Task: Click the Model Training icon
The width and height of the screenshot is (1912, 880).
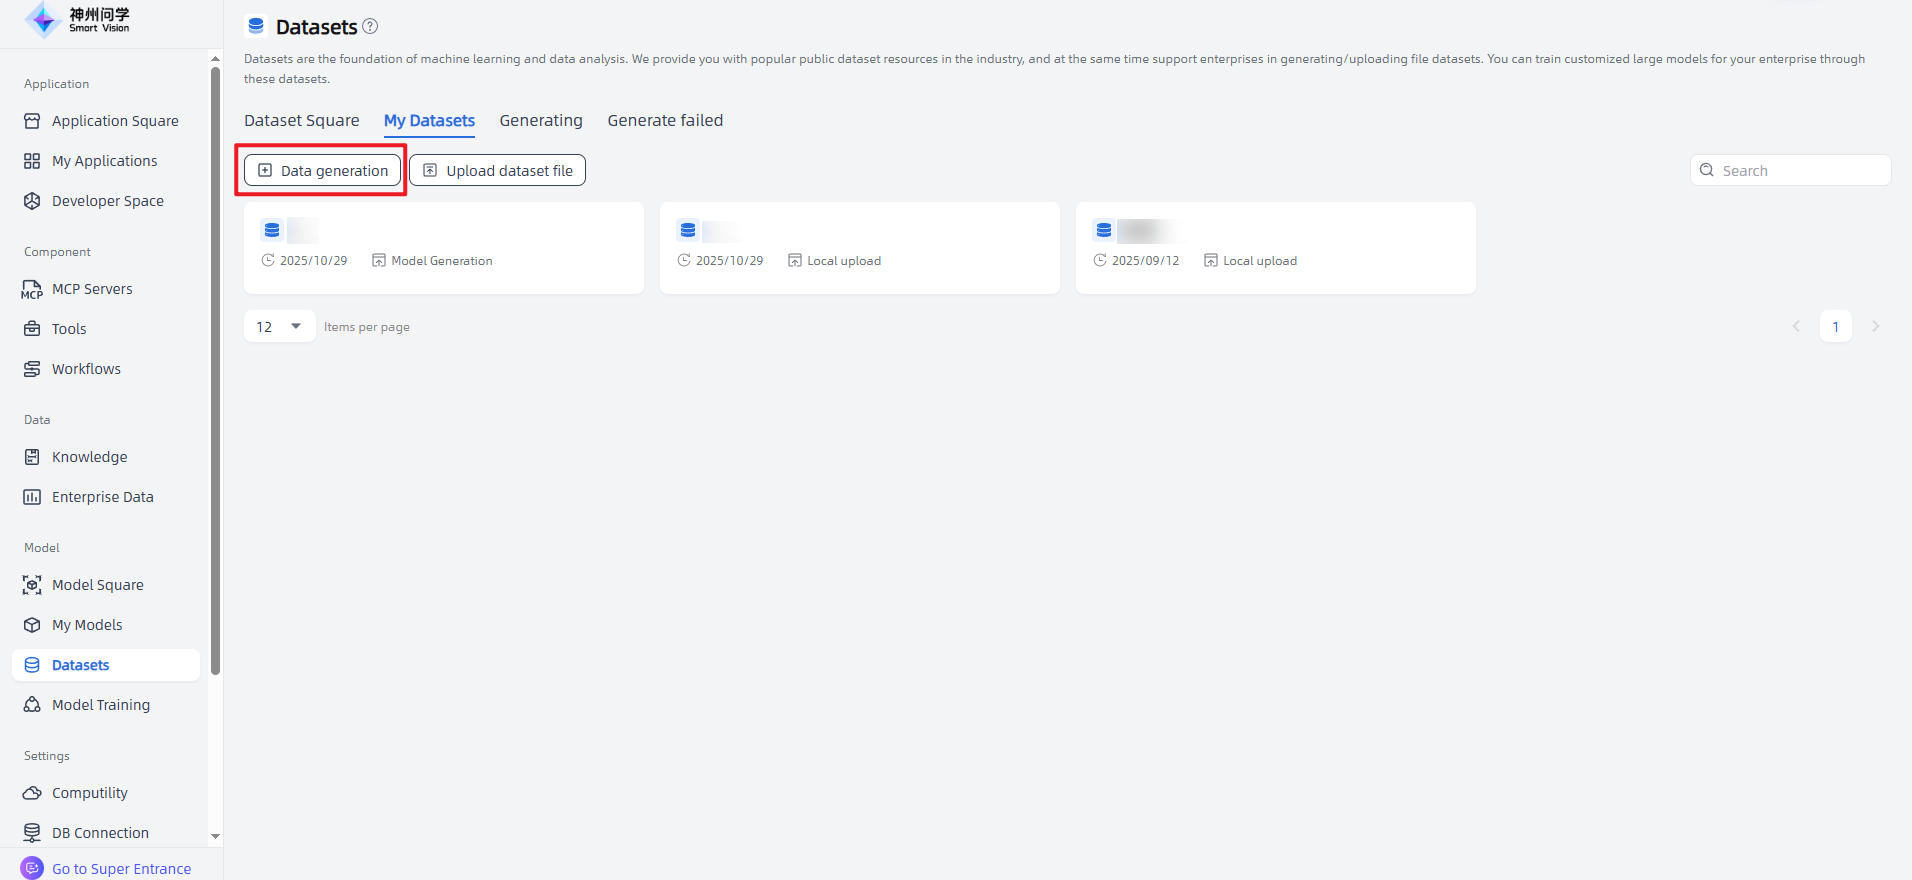Action: pos(32,705)
